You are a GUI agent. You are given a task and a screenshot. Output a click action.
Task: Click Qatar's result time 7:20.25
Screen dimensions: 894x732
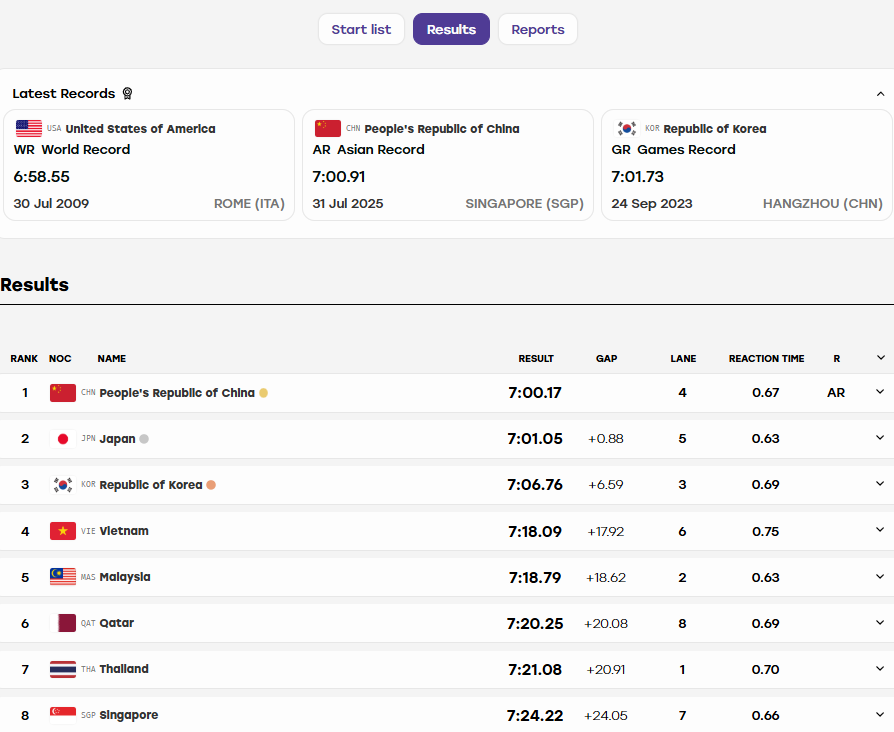[535, 624]
